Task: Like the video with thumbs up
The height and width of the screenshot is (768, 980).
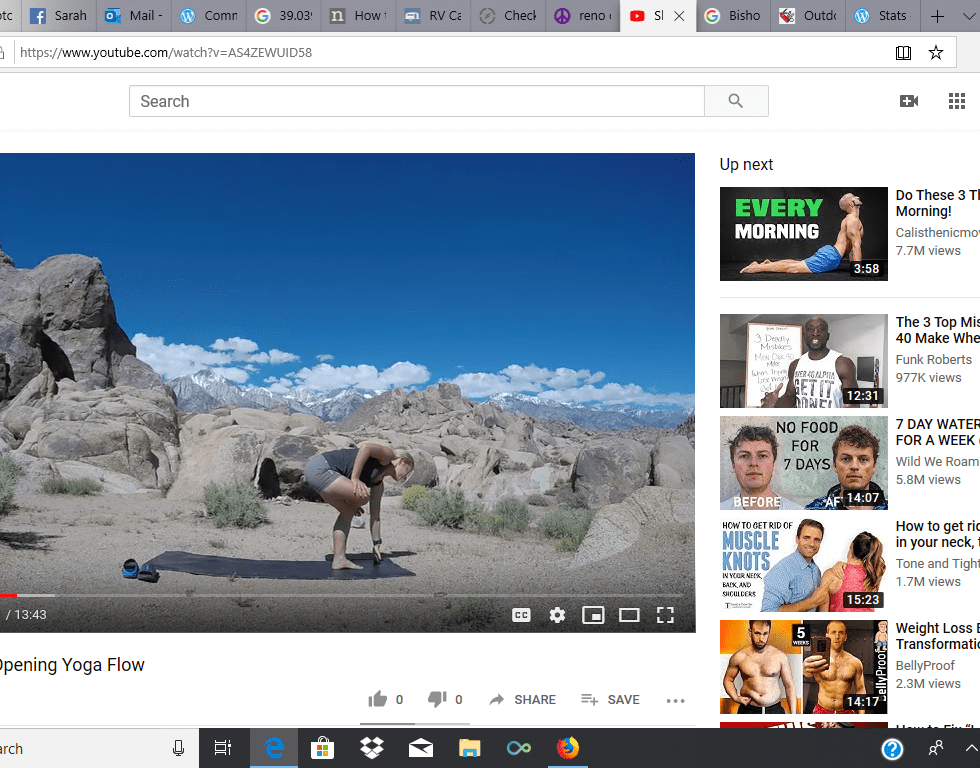Action: pos(378,700)
